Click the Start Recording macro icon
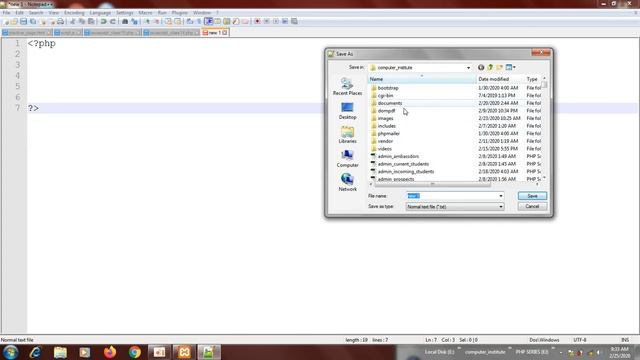 point(257,21)
